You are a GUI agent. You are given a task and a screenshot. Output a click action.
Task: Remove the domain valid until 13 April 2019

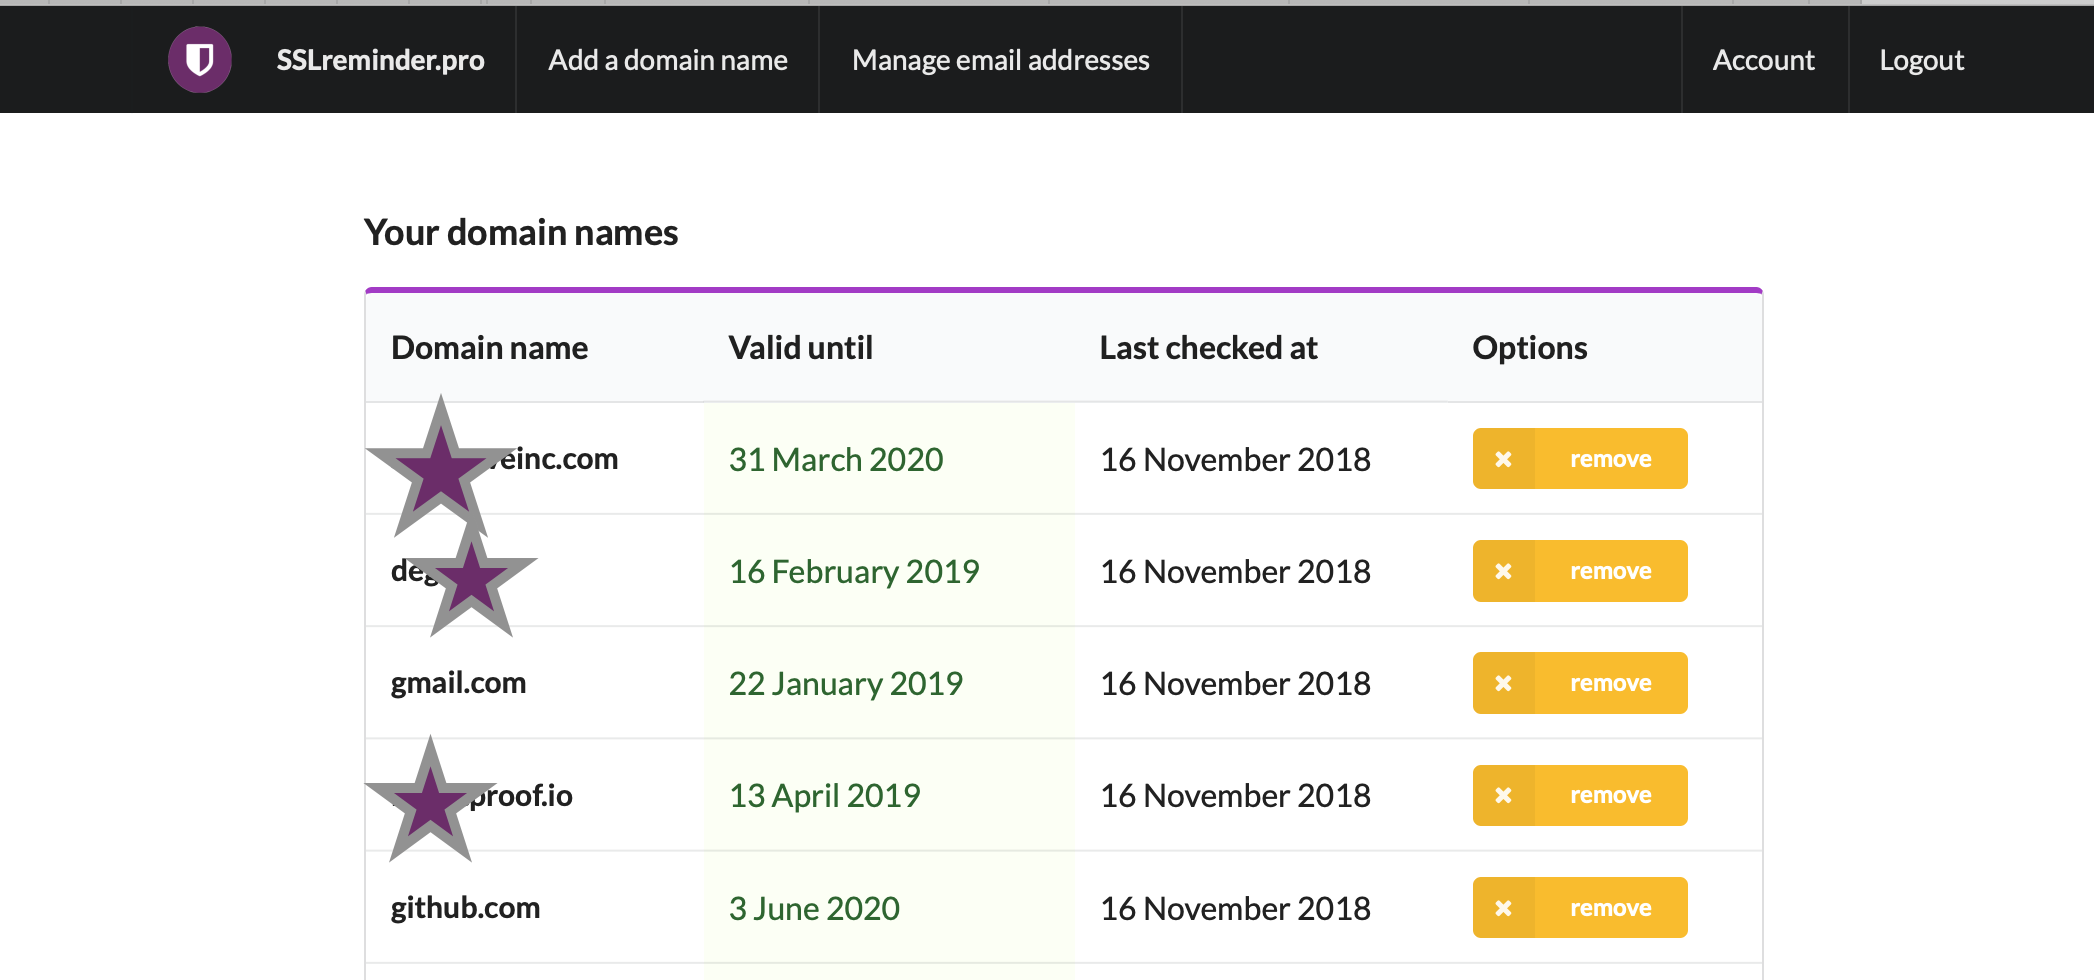[1580, 795]
